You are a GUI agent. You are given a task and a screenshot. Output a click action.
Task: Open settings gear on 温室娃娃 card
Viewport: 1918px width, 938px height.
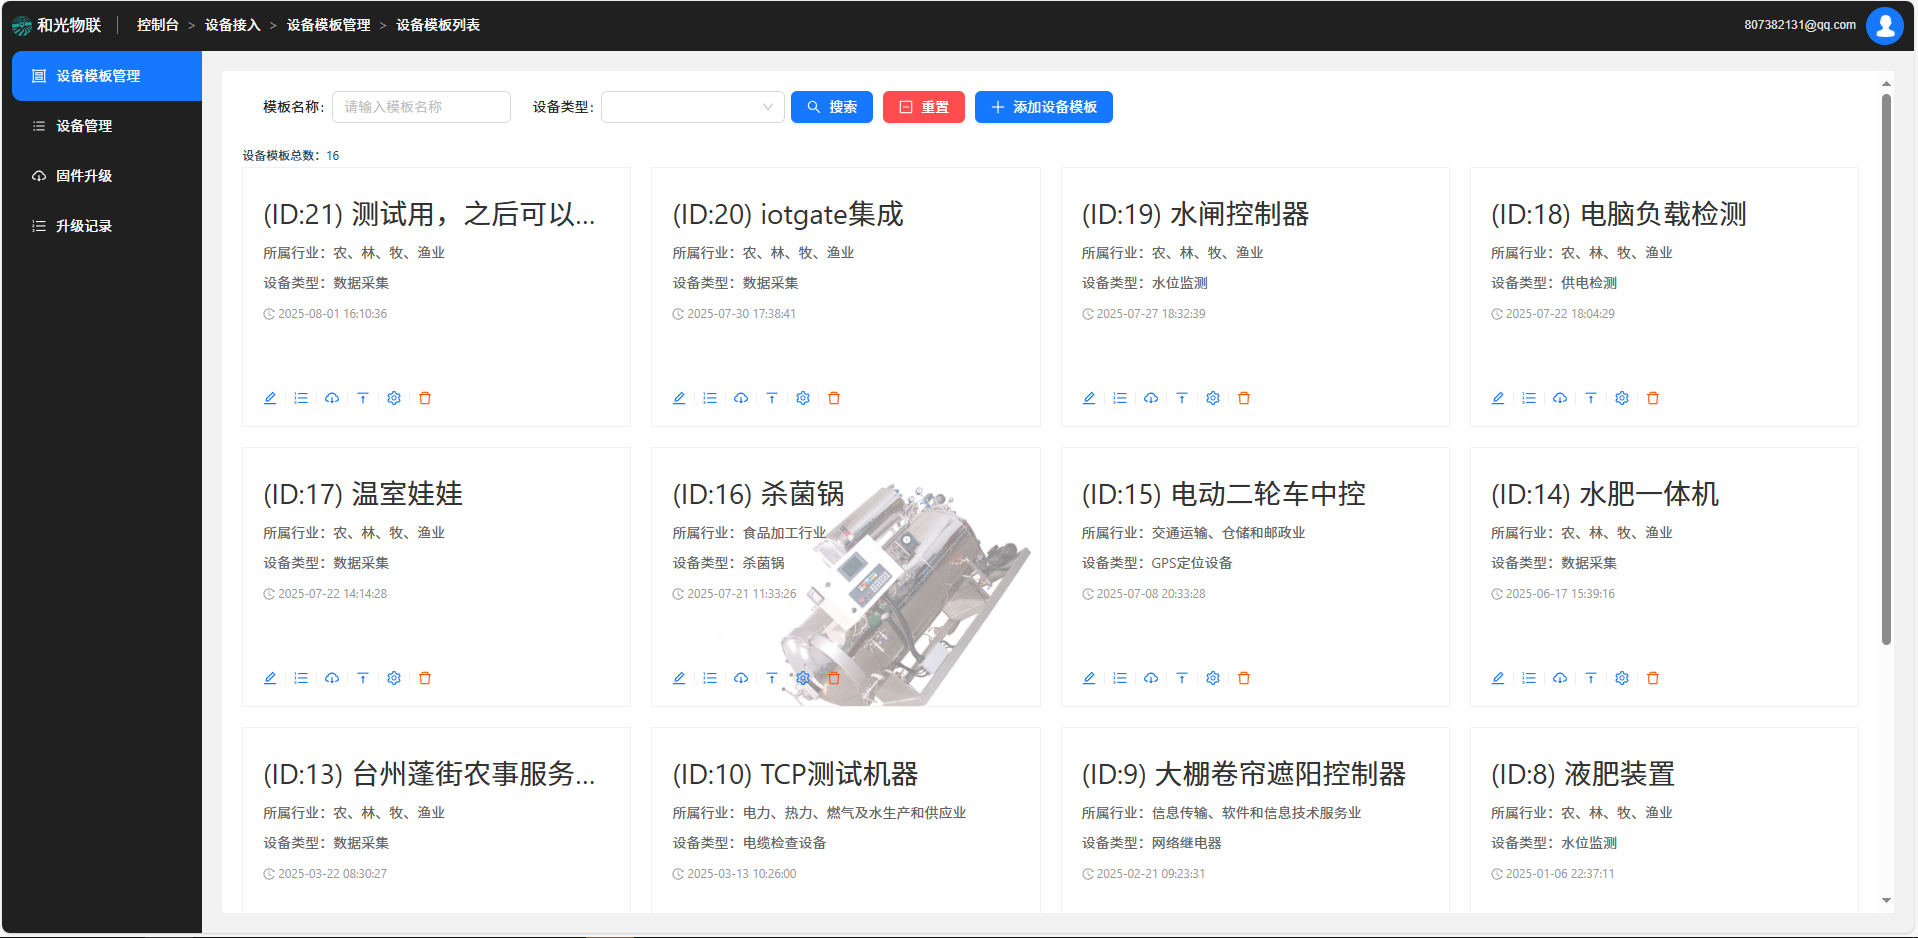tap(394, 678)
